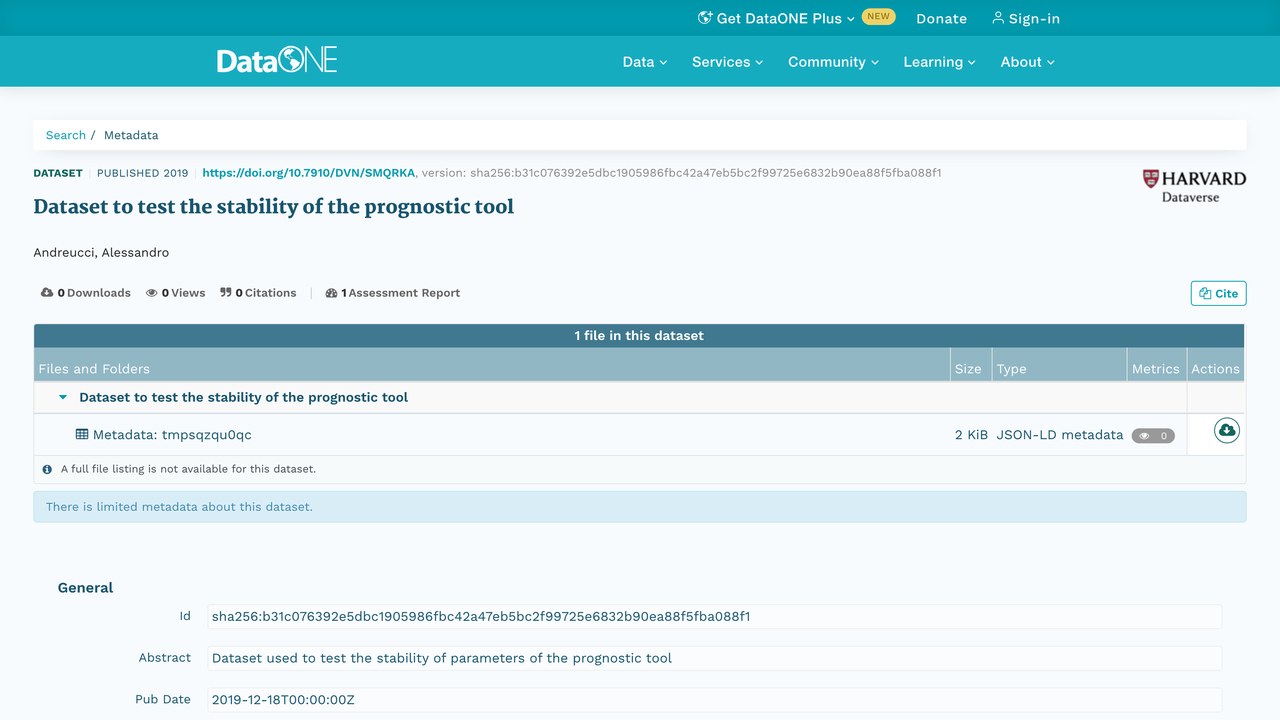Click the Sign-in user icon

[x=998, y=18]
